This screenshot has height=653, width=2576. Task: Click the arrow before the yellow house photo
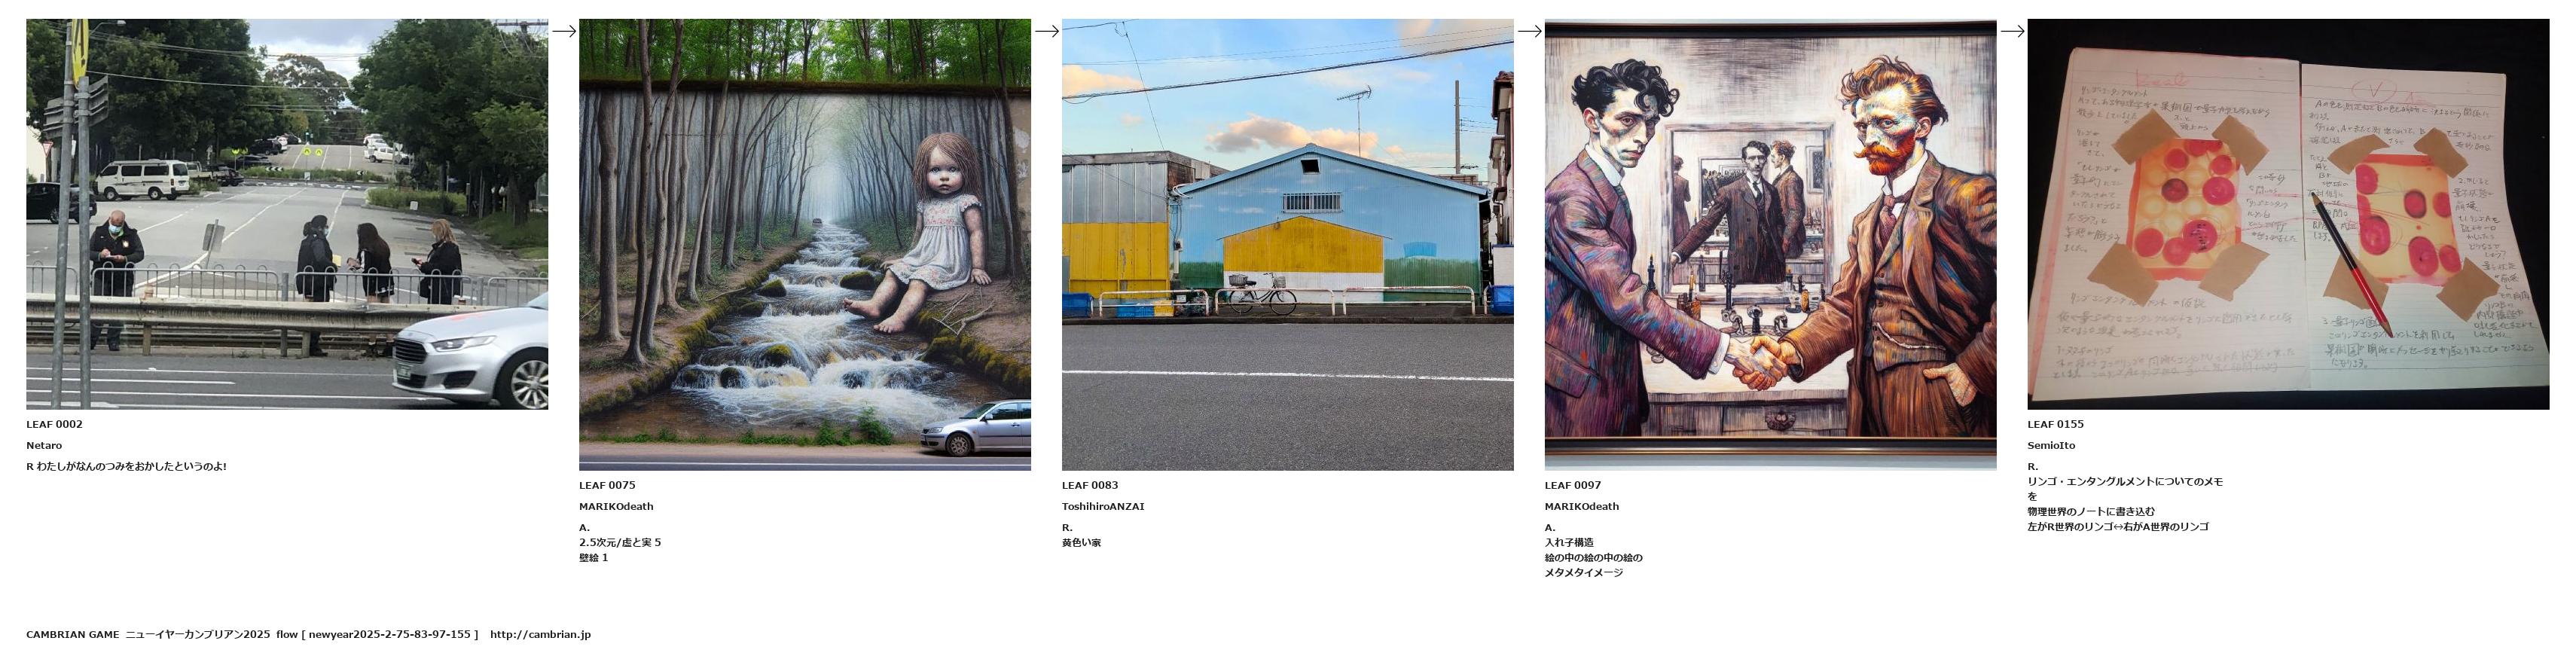(x=1047, y=31)
